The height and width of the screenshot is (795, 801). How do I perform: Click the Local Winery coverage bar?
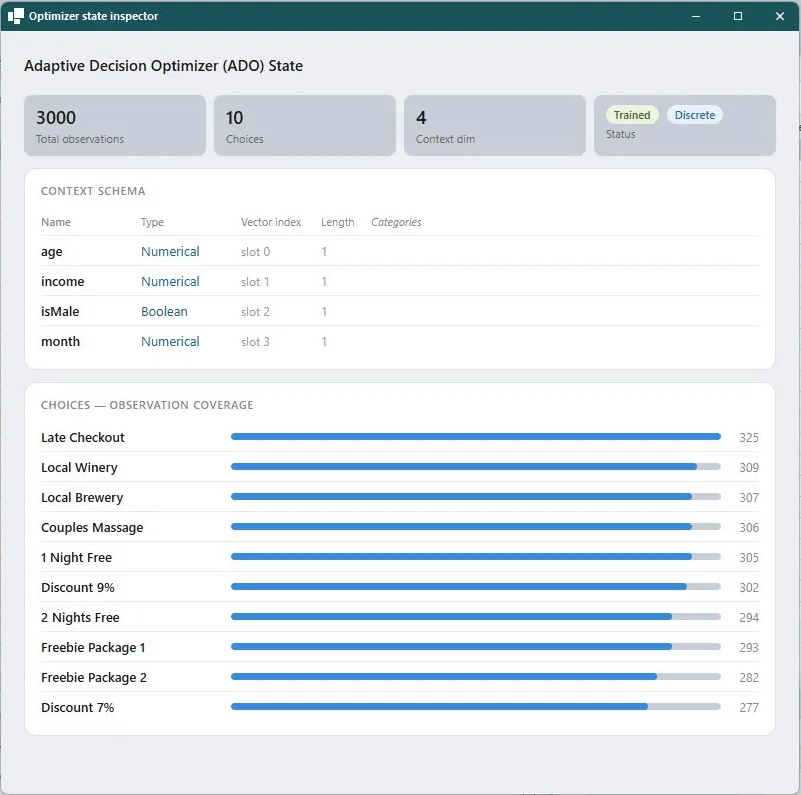(476, 467)
